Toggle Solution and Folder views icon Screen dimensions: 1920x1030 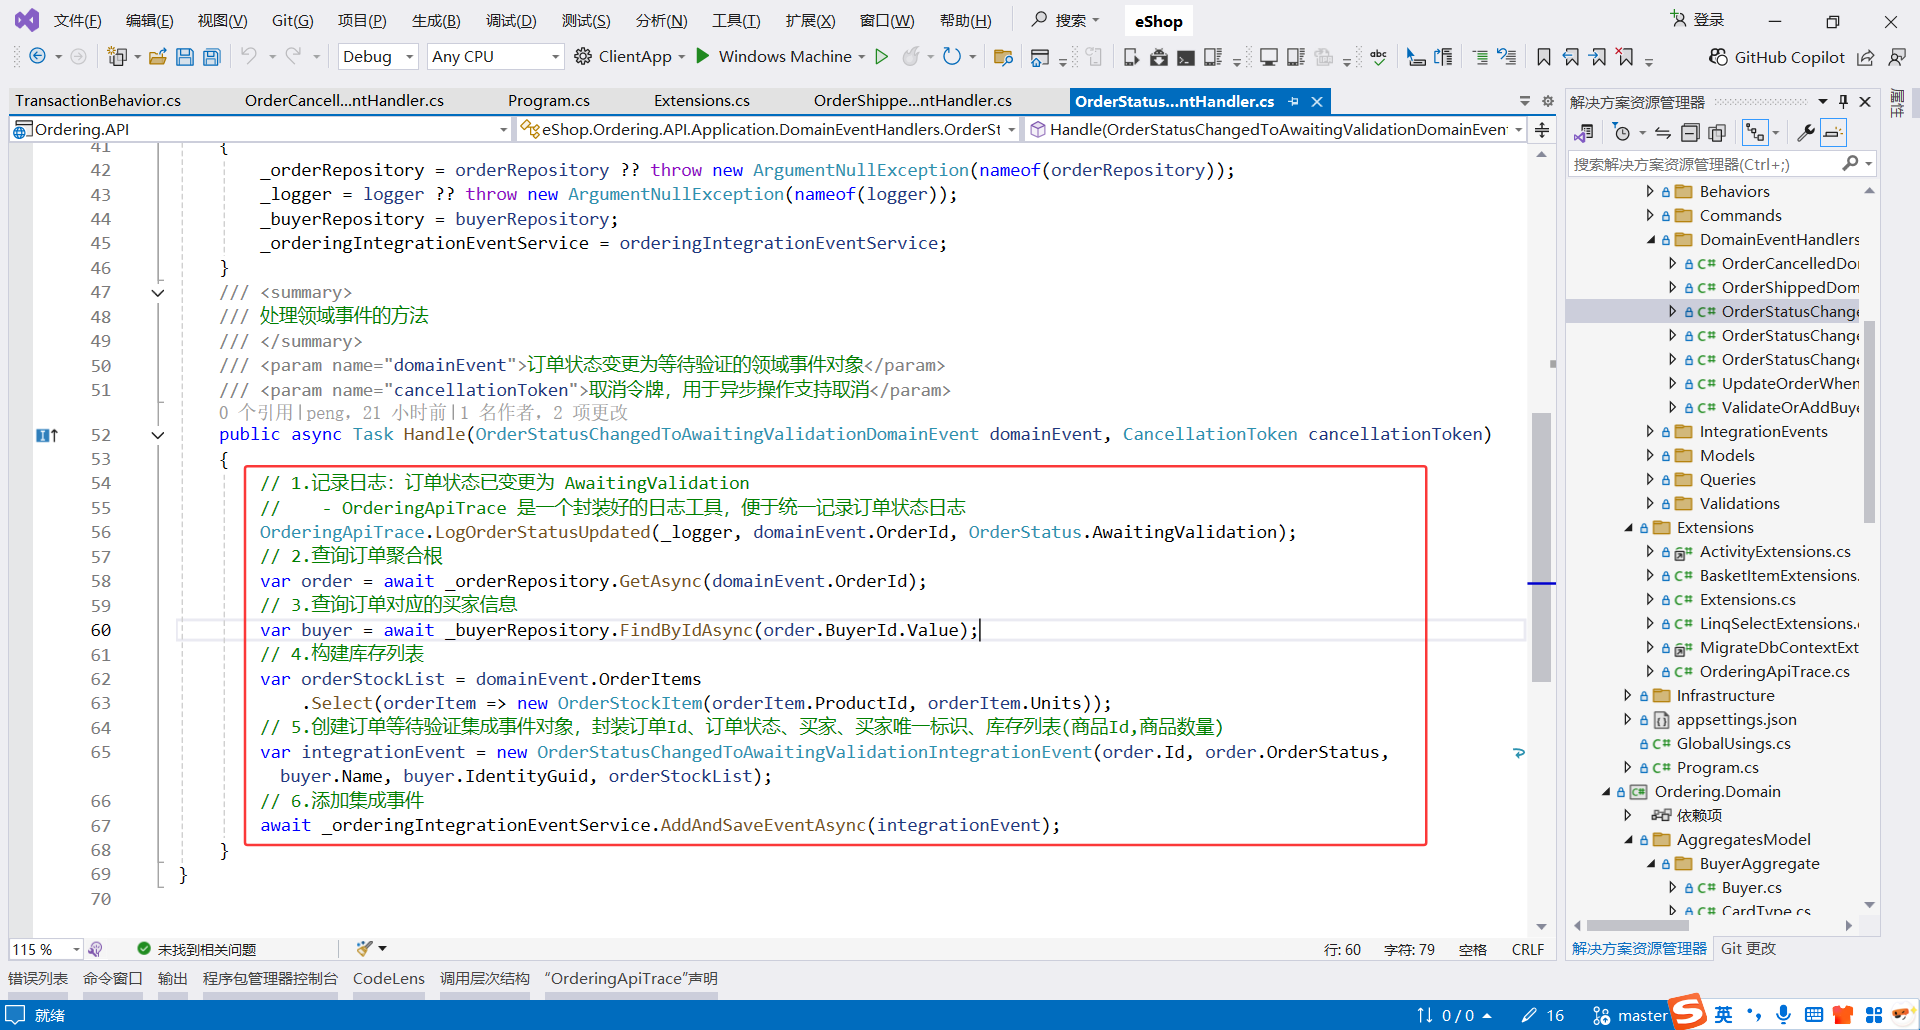[1583, 133]
